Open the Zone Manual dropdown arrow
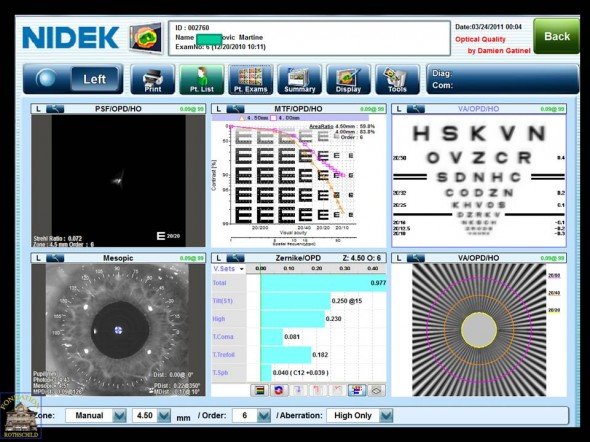The height and width of the screenshot is (442, 590). (x=119, y=416)
